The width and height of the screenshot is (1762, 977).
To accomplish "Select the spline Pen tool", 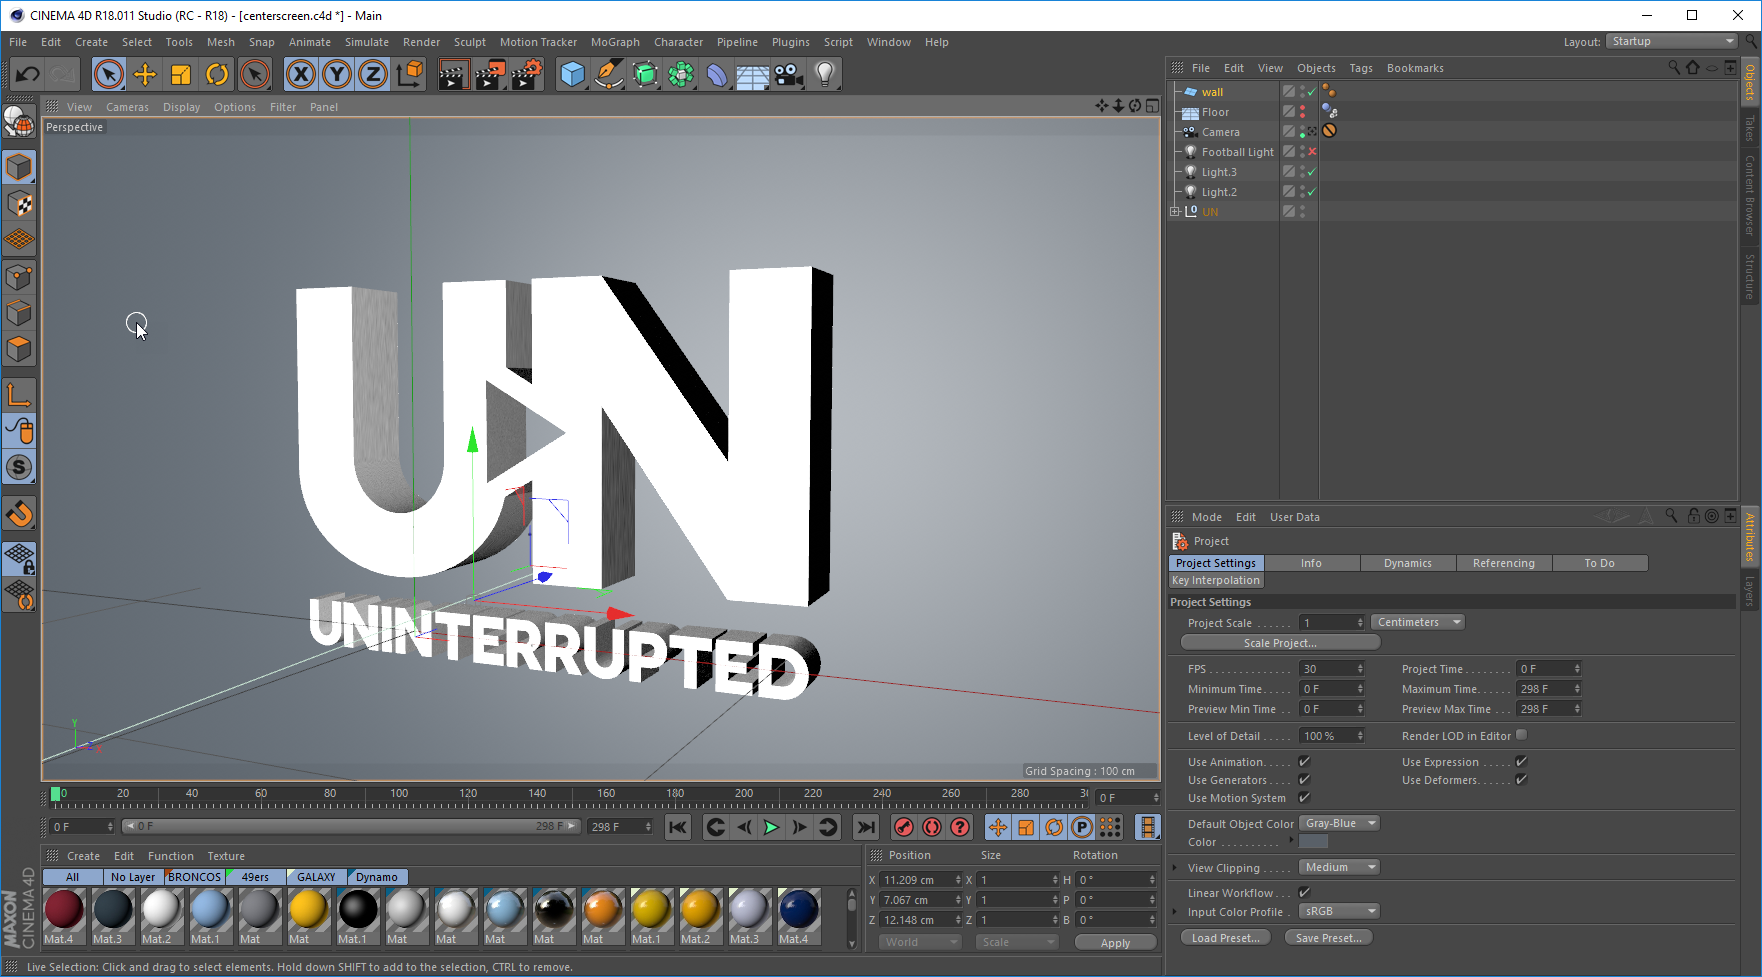I will [608, 74].
